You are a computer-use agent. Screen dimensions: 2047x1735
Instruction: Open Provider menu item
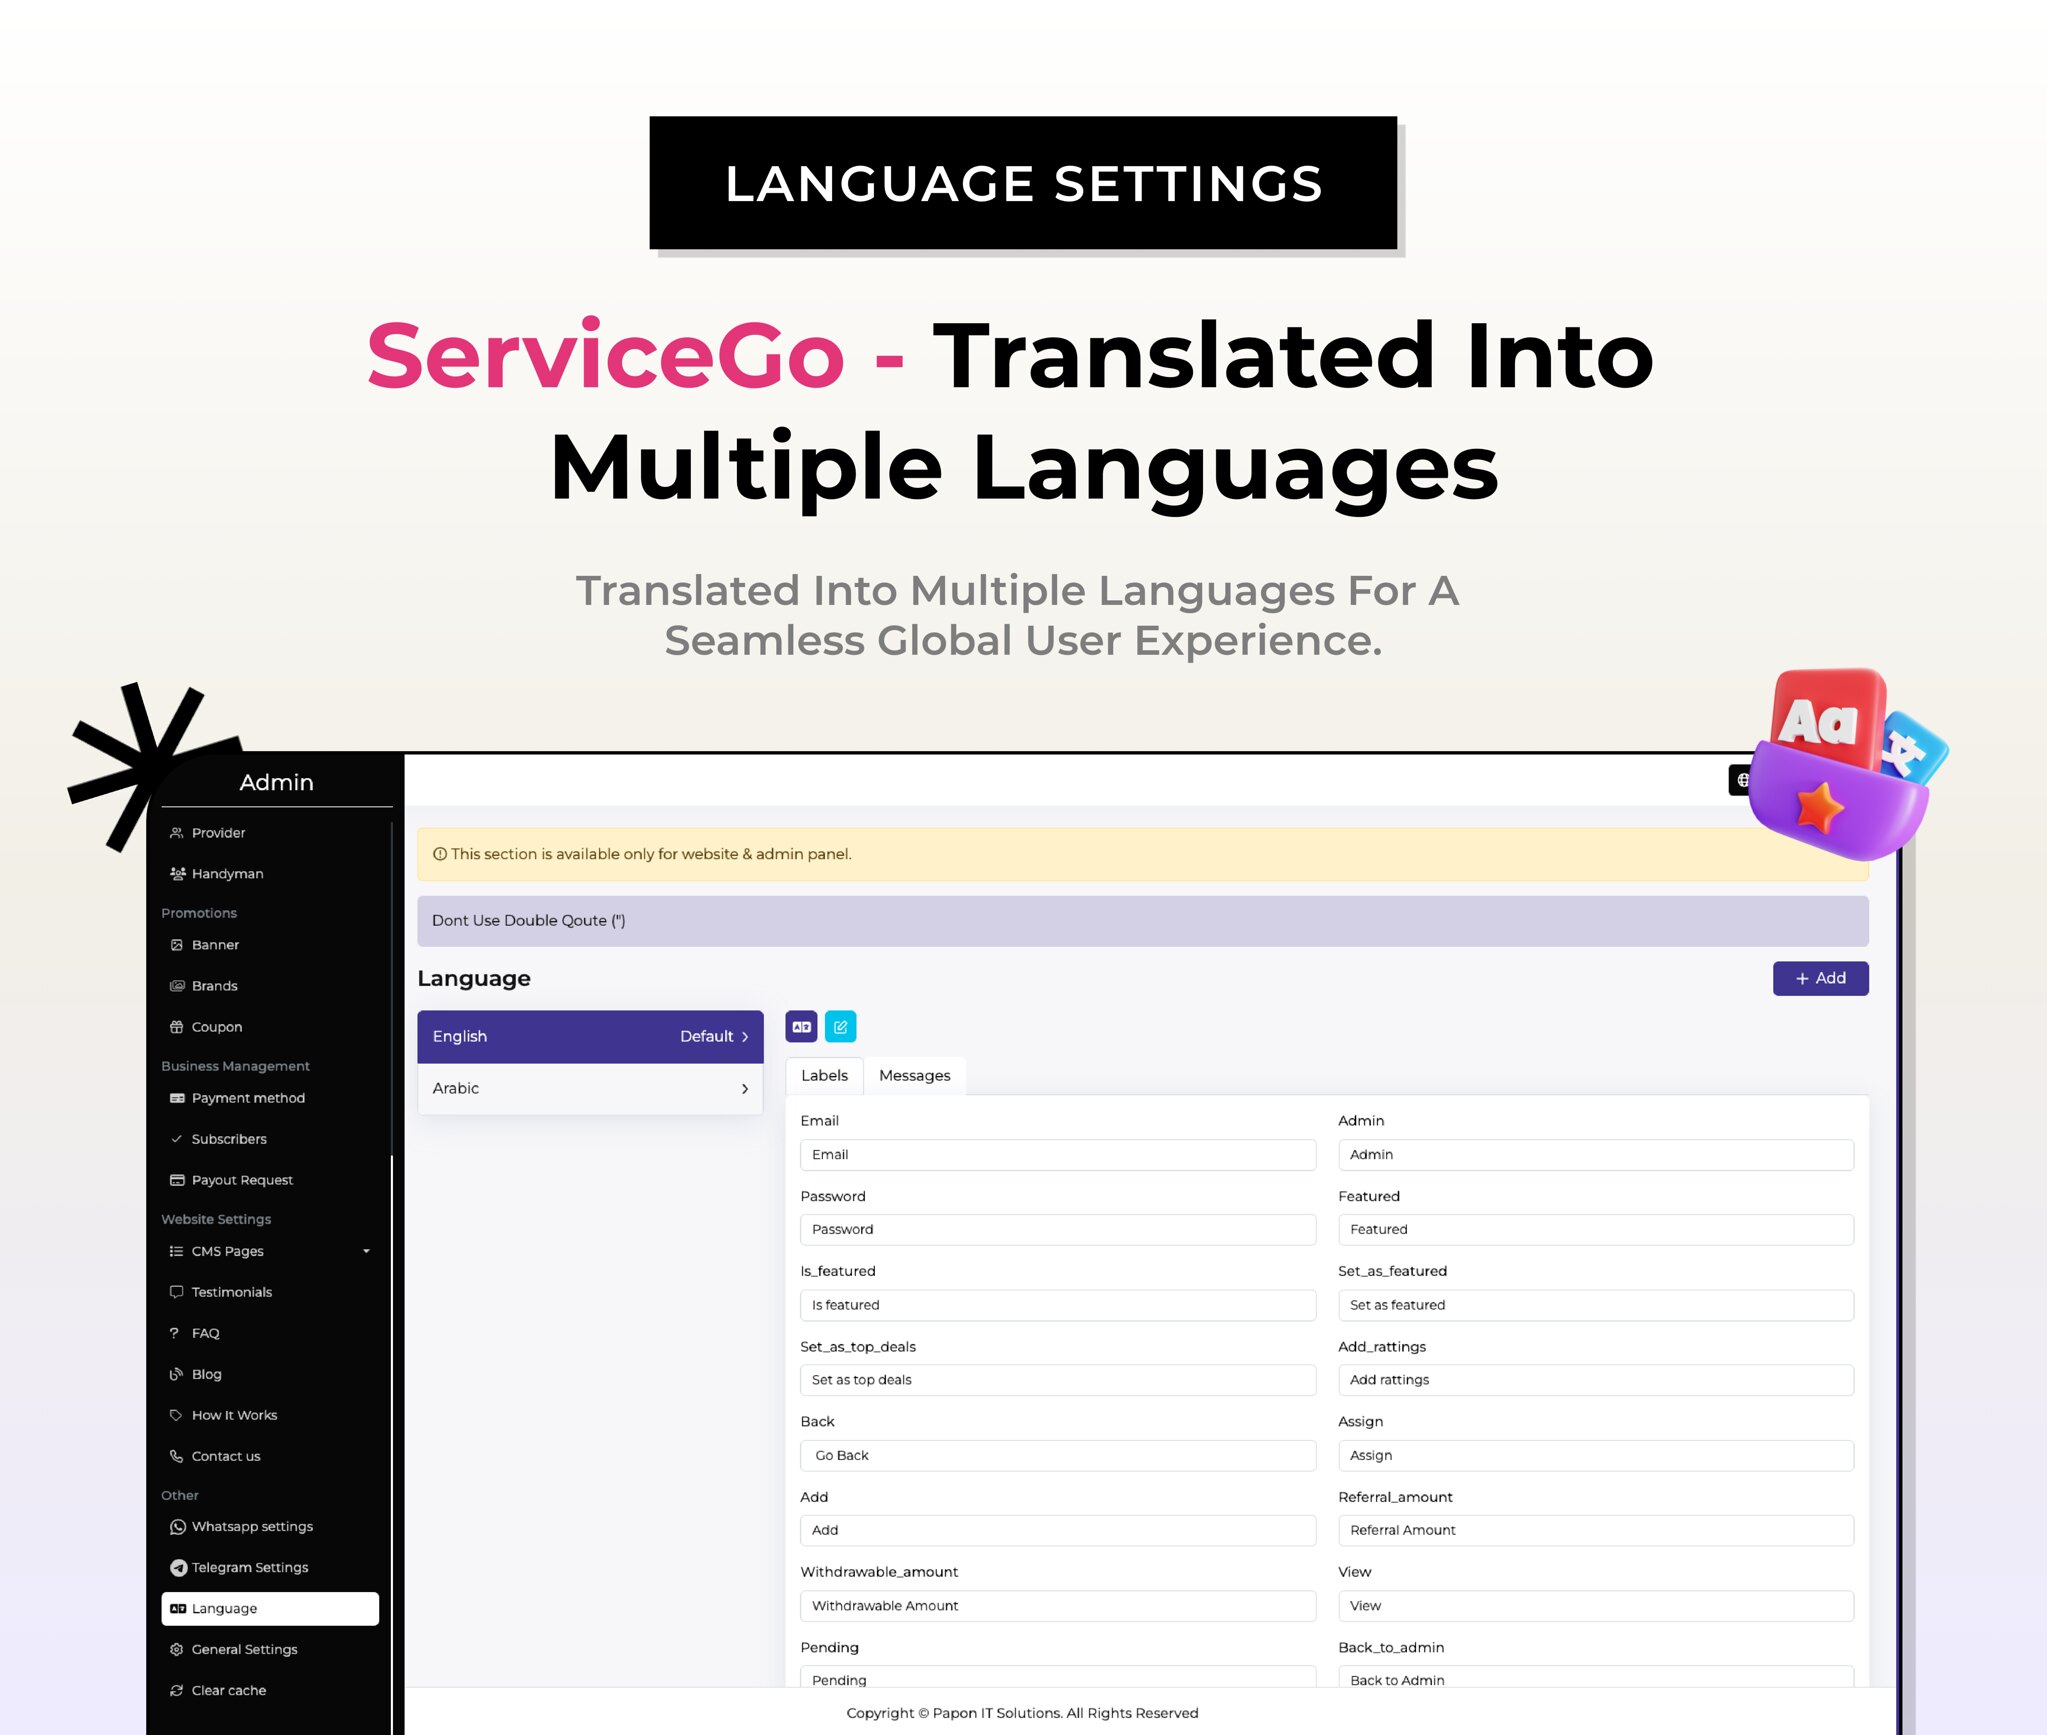coord(270,833)
